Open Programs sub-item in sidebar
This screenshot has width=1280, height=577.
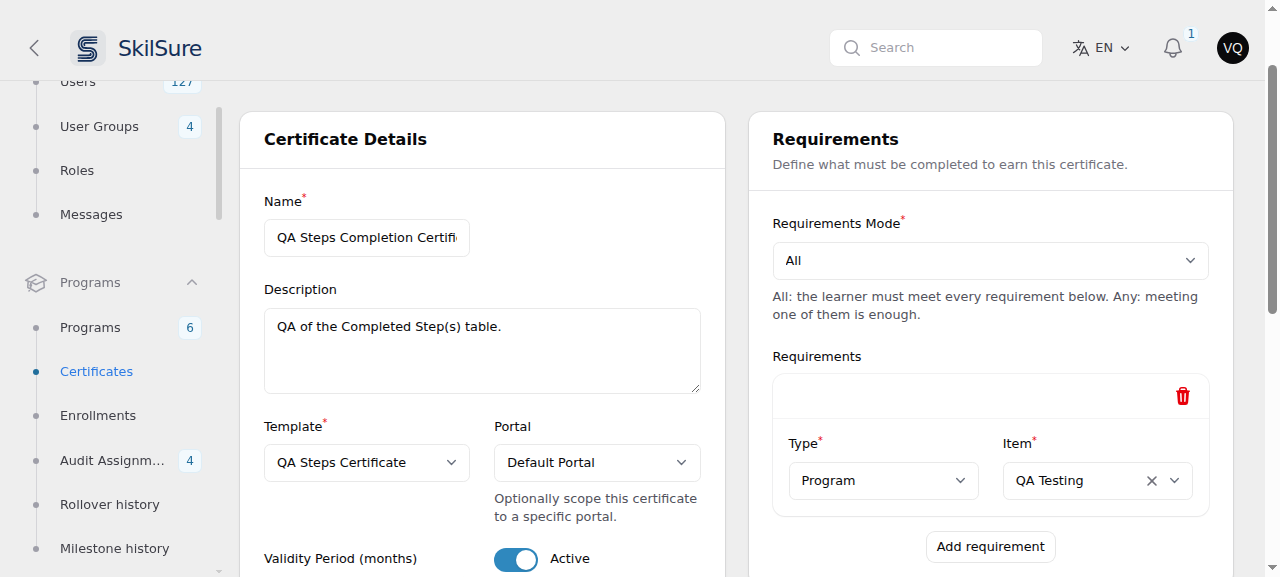[90, 328]
